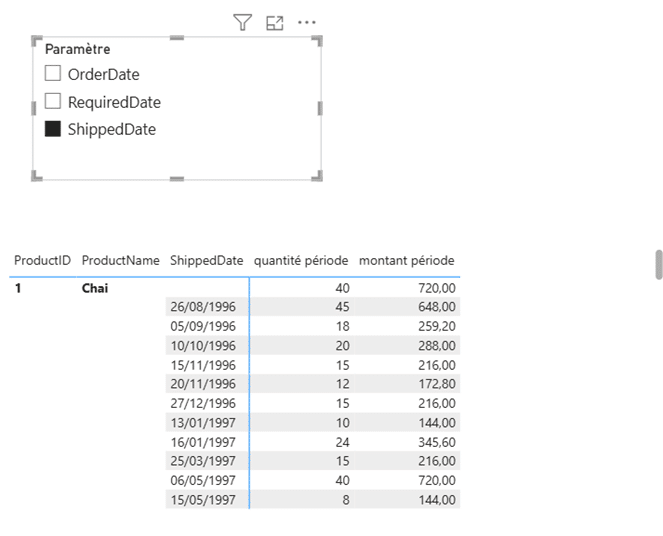Check the OrderDate checkbox
This screenshot has width=663, height=536.
point(53,74)
